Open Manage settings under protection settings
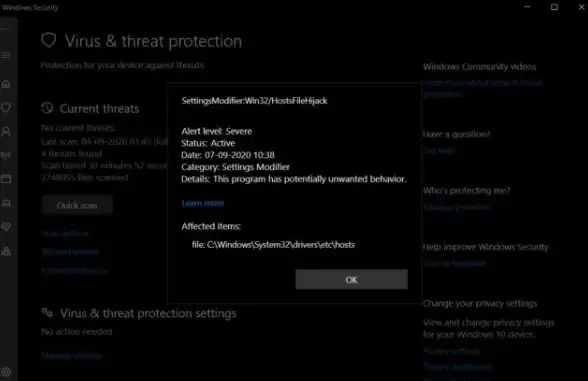The width and height of the screenshot is (588, 381). tap(72, 355)
